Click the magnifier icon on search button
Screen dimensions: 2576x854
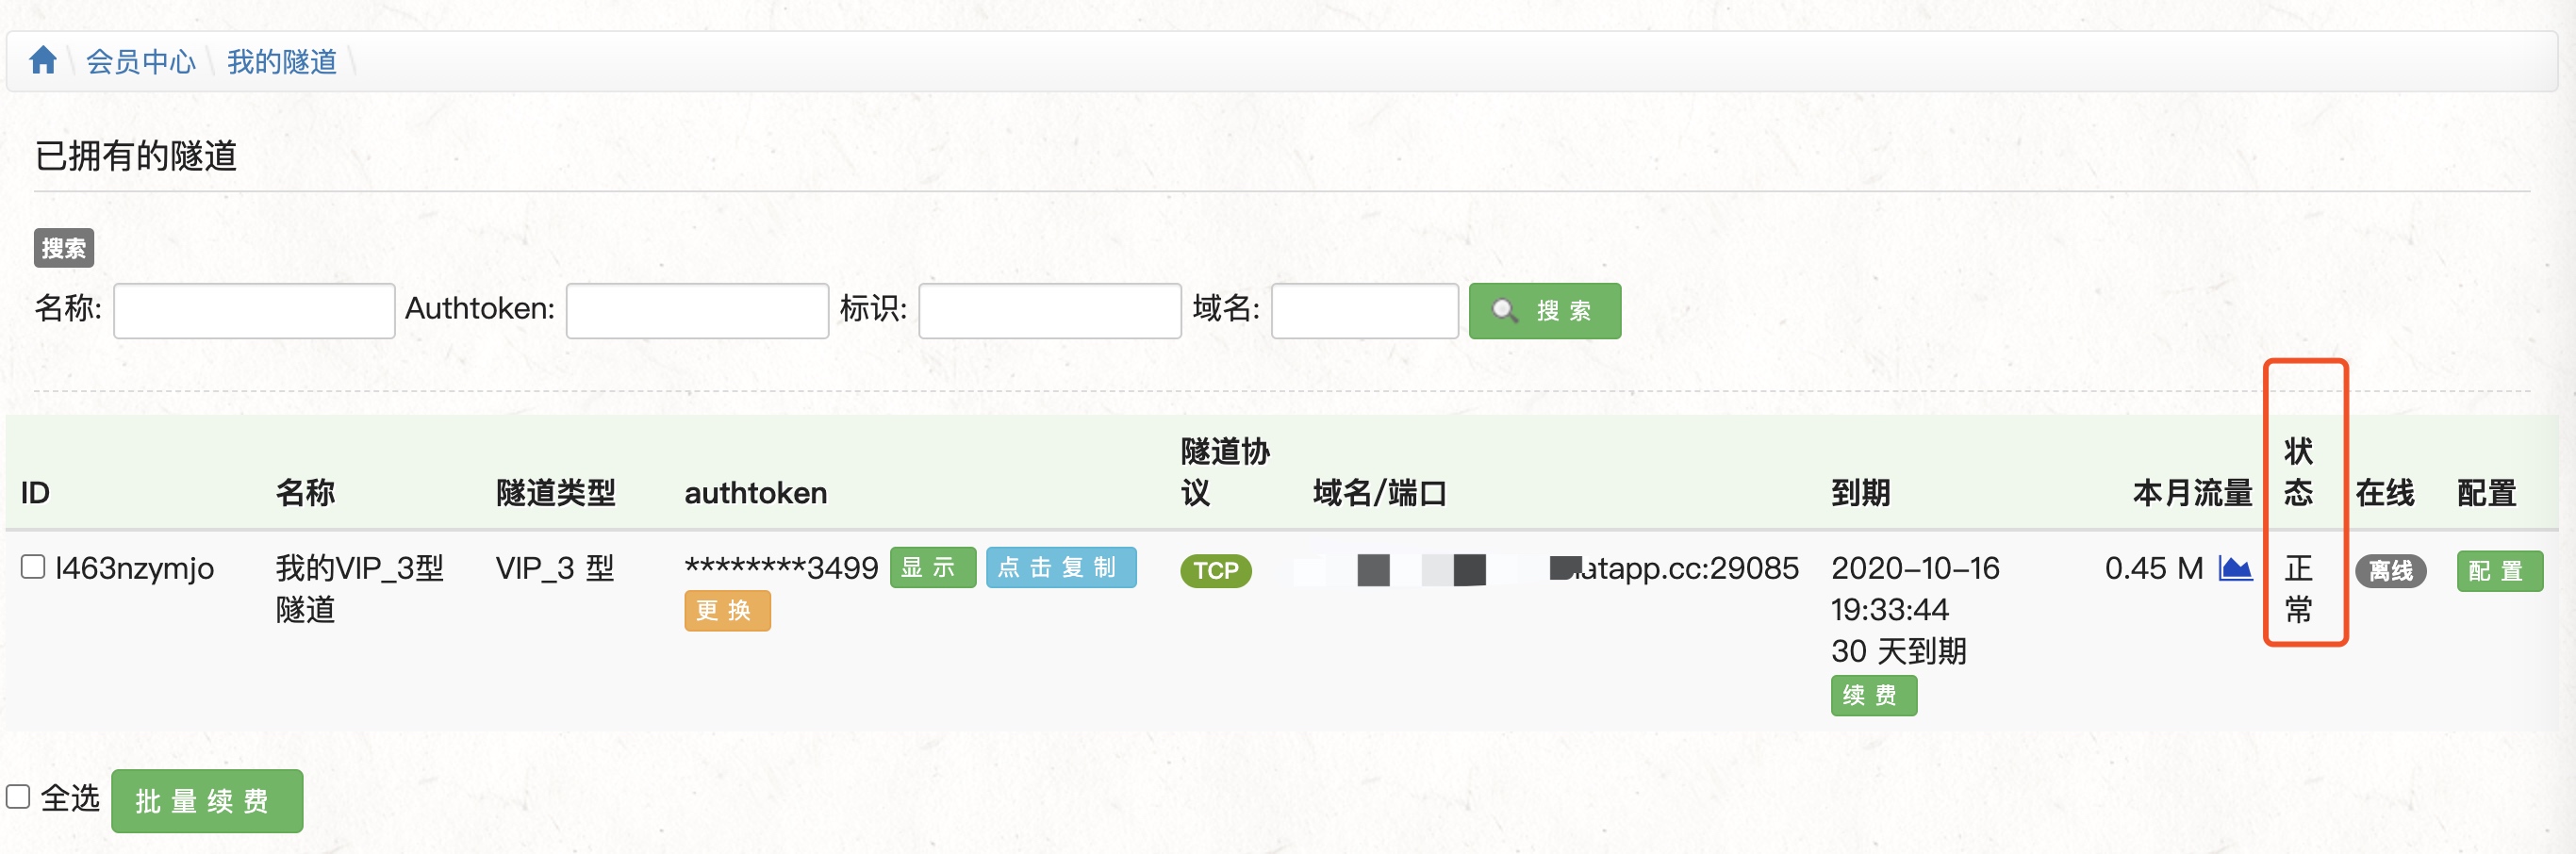click(1504, 311)
